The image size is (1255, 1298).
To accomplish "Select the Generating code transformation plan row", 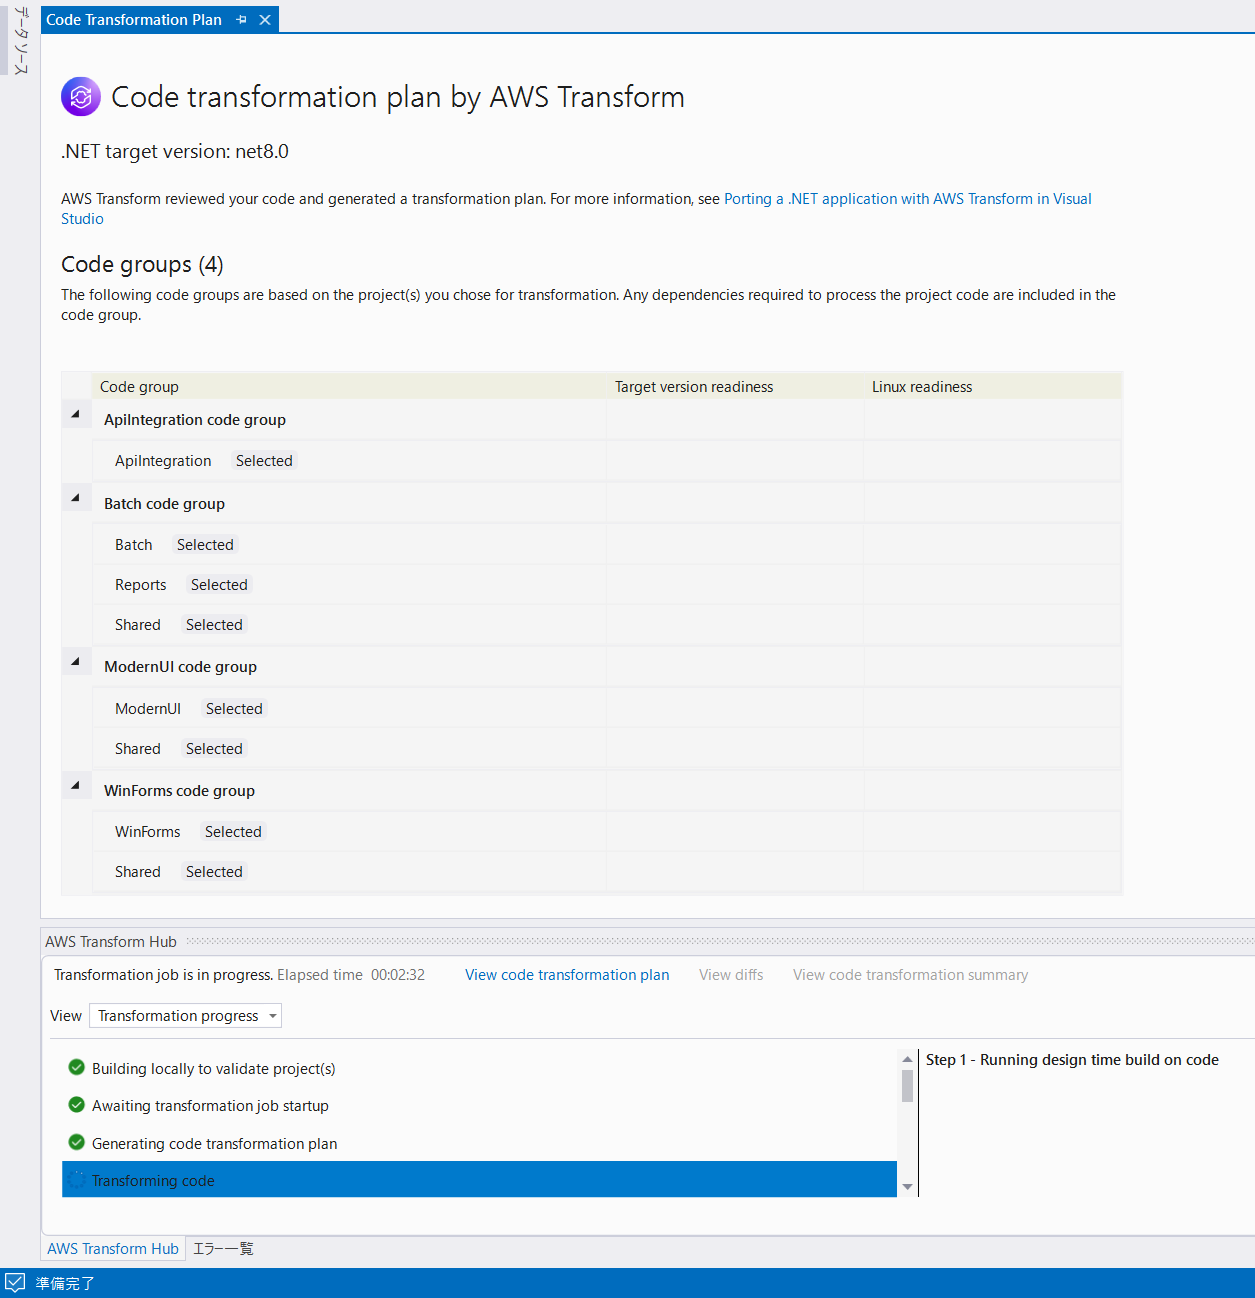I will 479,1143.
